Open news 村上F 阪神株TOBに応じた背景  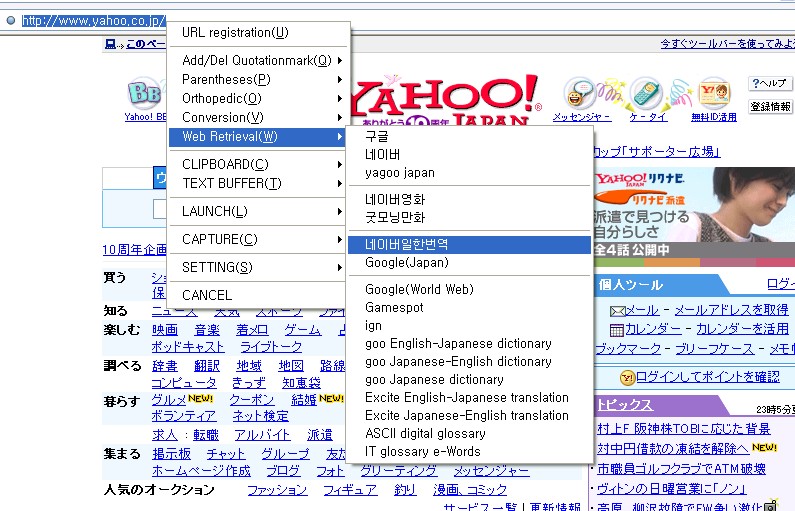(x=683, y=429)
